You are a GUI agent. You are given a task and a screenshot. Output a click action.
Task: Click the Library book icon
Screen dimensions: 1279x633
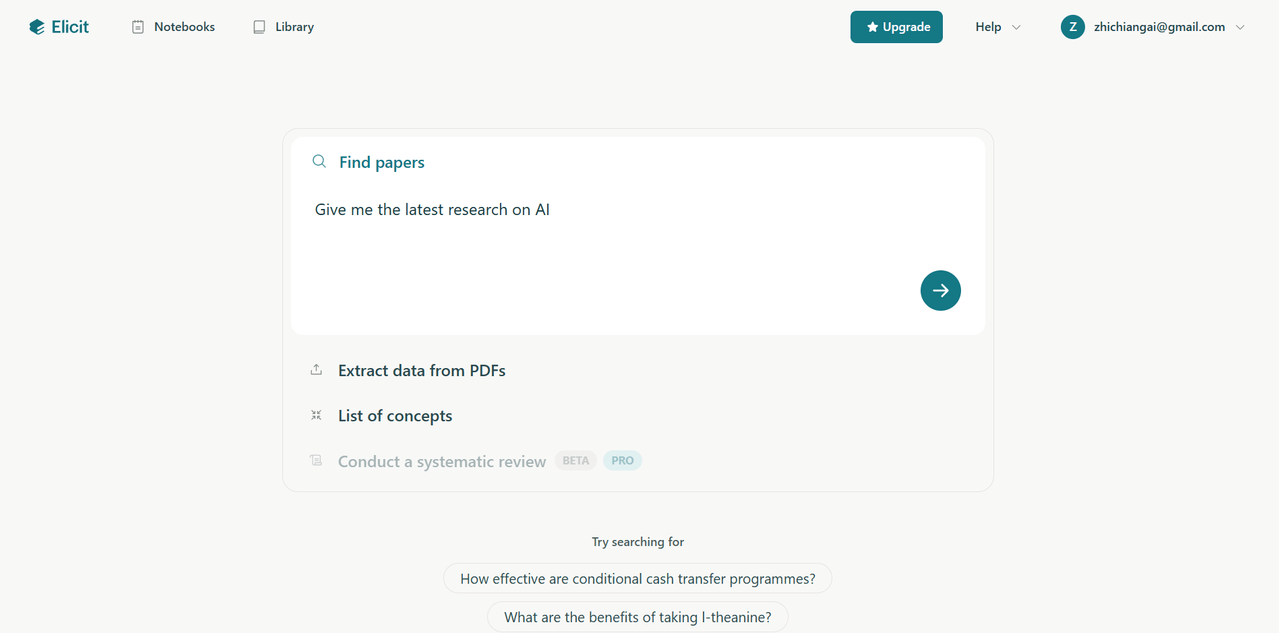coord(259,27)
